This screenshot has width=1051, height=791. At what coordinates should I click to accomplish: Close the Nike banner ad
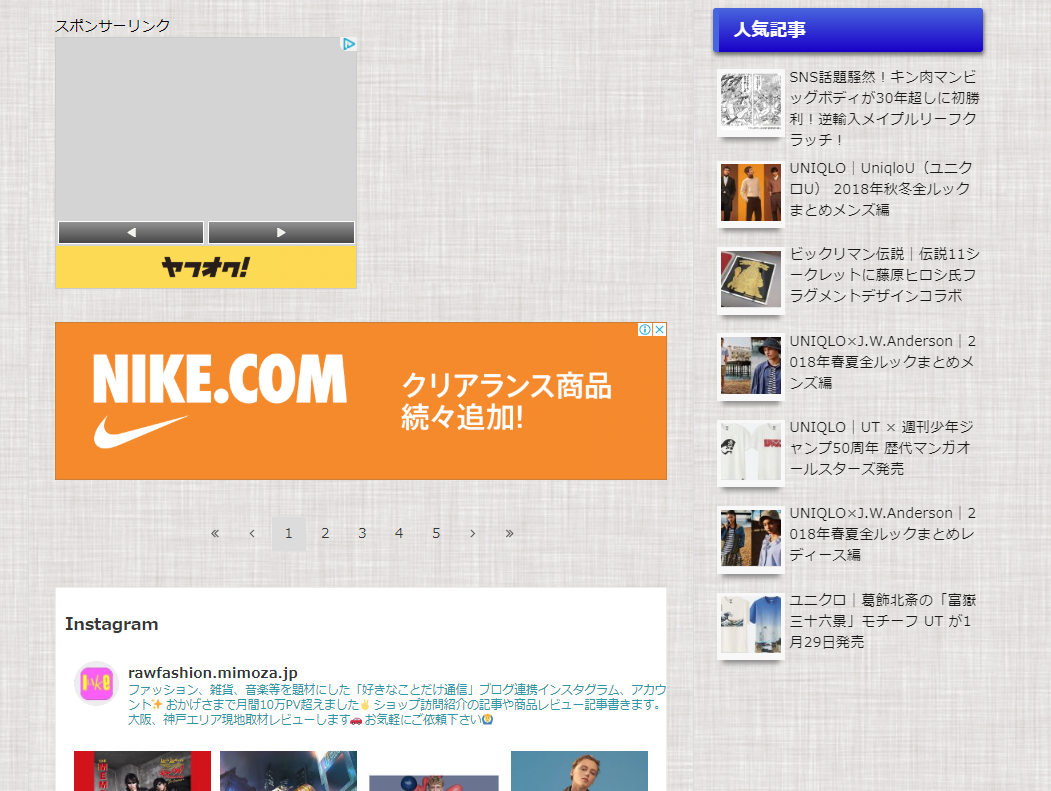point(660,329)
